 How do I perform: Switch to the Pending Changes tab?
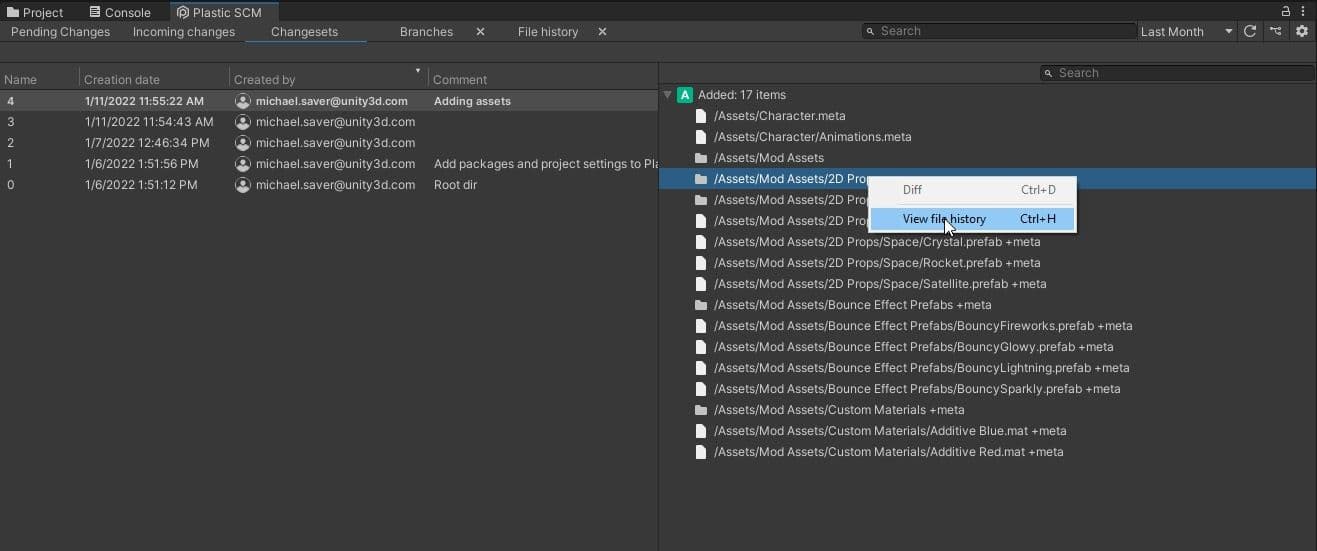60,32
